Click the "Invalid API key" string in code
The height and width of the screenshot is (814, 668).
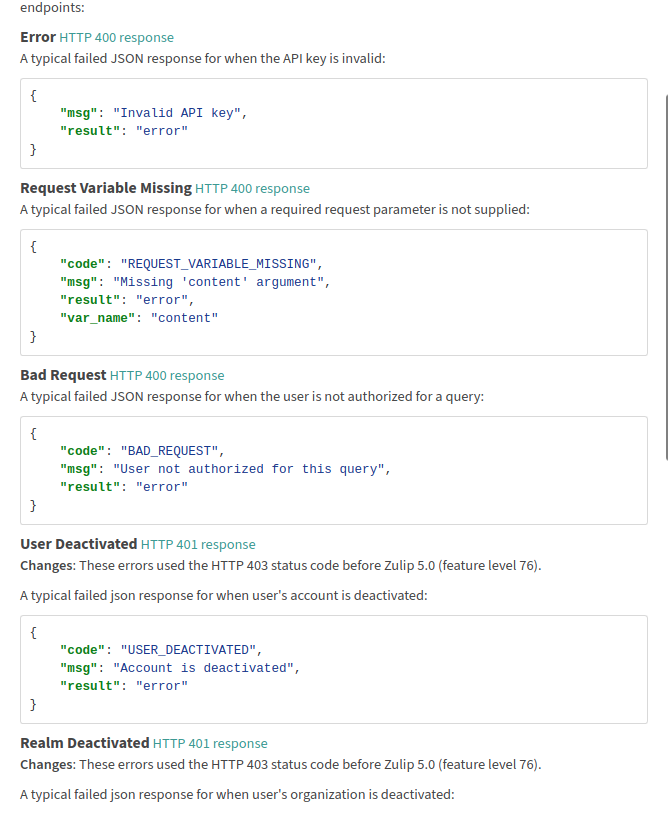180,113
